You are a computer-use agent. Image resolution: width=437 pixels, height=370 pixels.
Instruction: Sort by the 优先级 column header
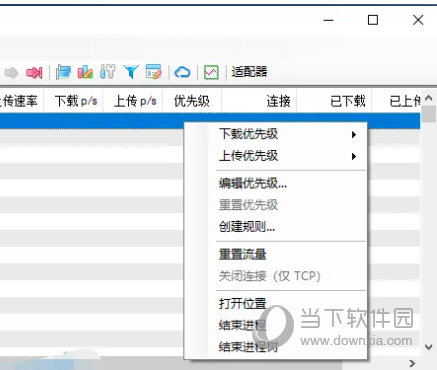[192, 101]
